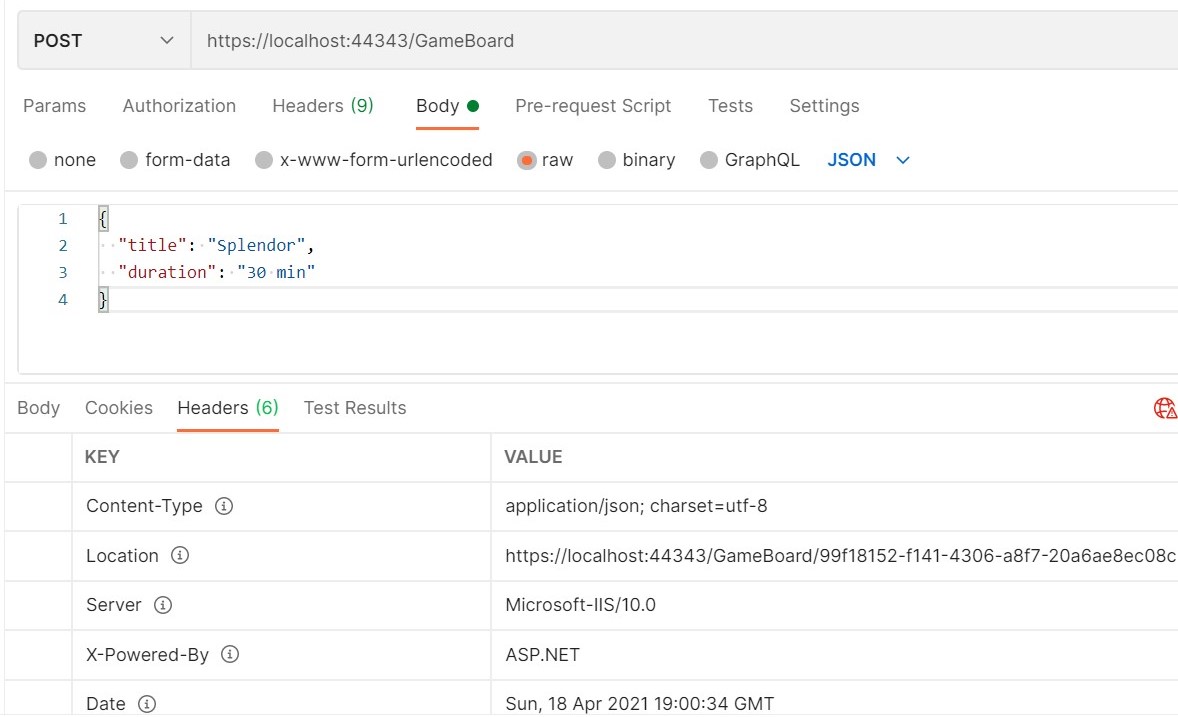The height and width of the screenshot is (717, 1178).
Task: Click info icon beside Location header
Action: [x=180, y=555]
